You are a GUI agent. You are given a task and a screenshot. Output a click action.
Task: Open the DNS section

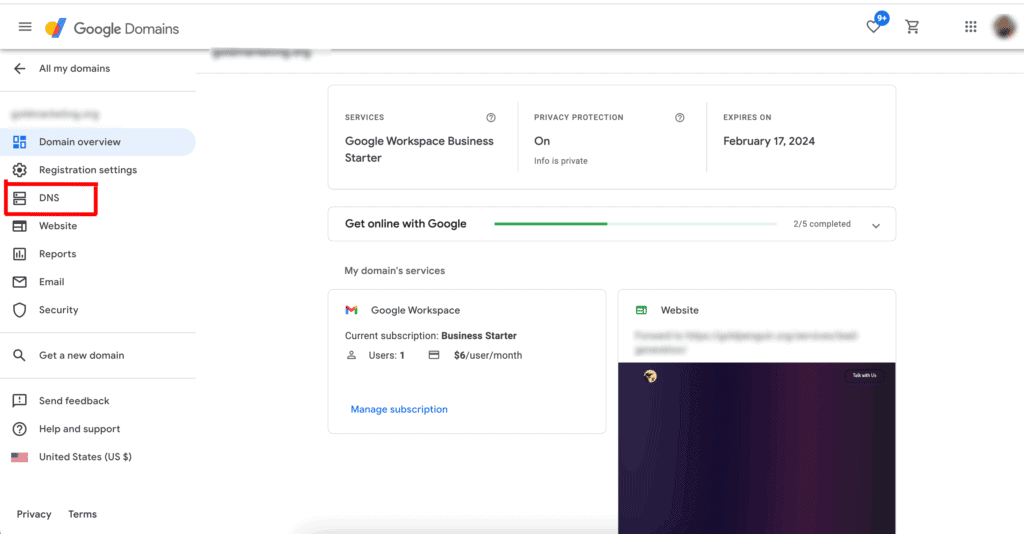coord(51,198)
